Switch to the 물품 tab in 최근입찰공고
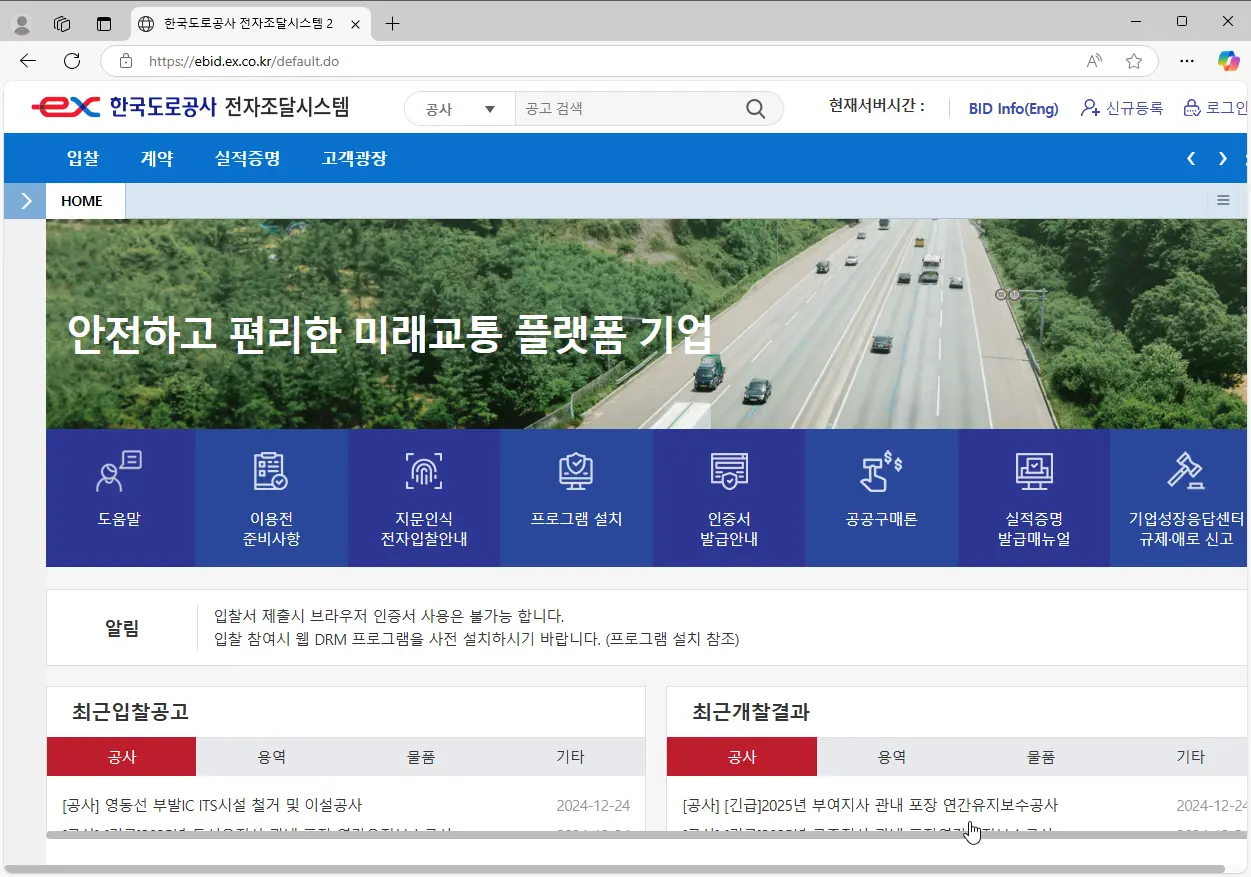The height and width of the screenshot is (877, 1251). click(421, 756)
